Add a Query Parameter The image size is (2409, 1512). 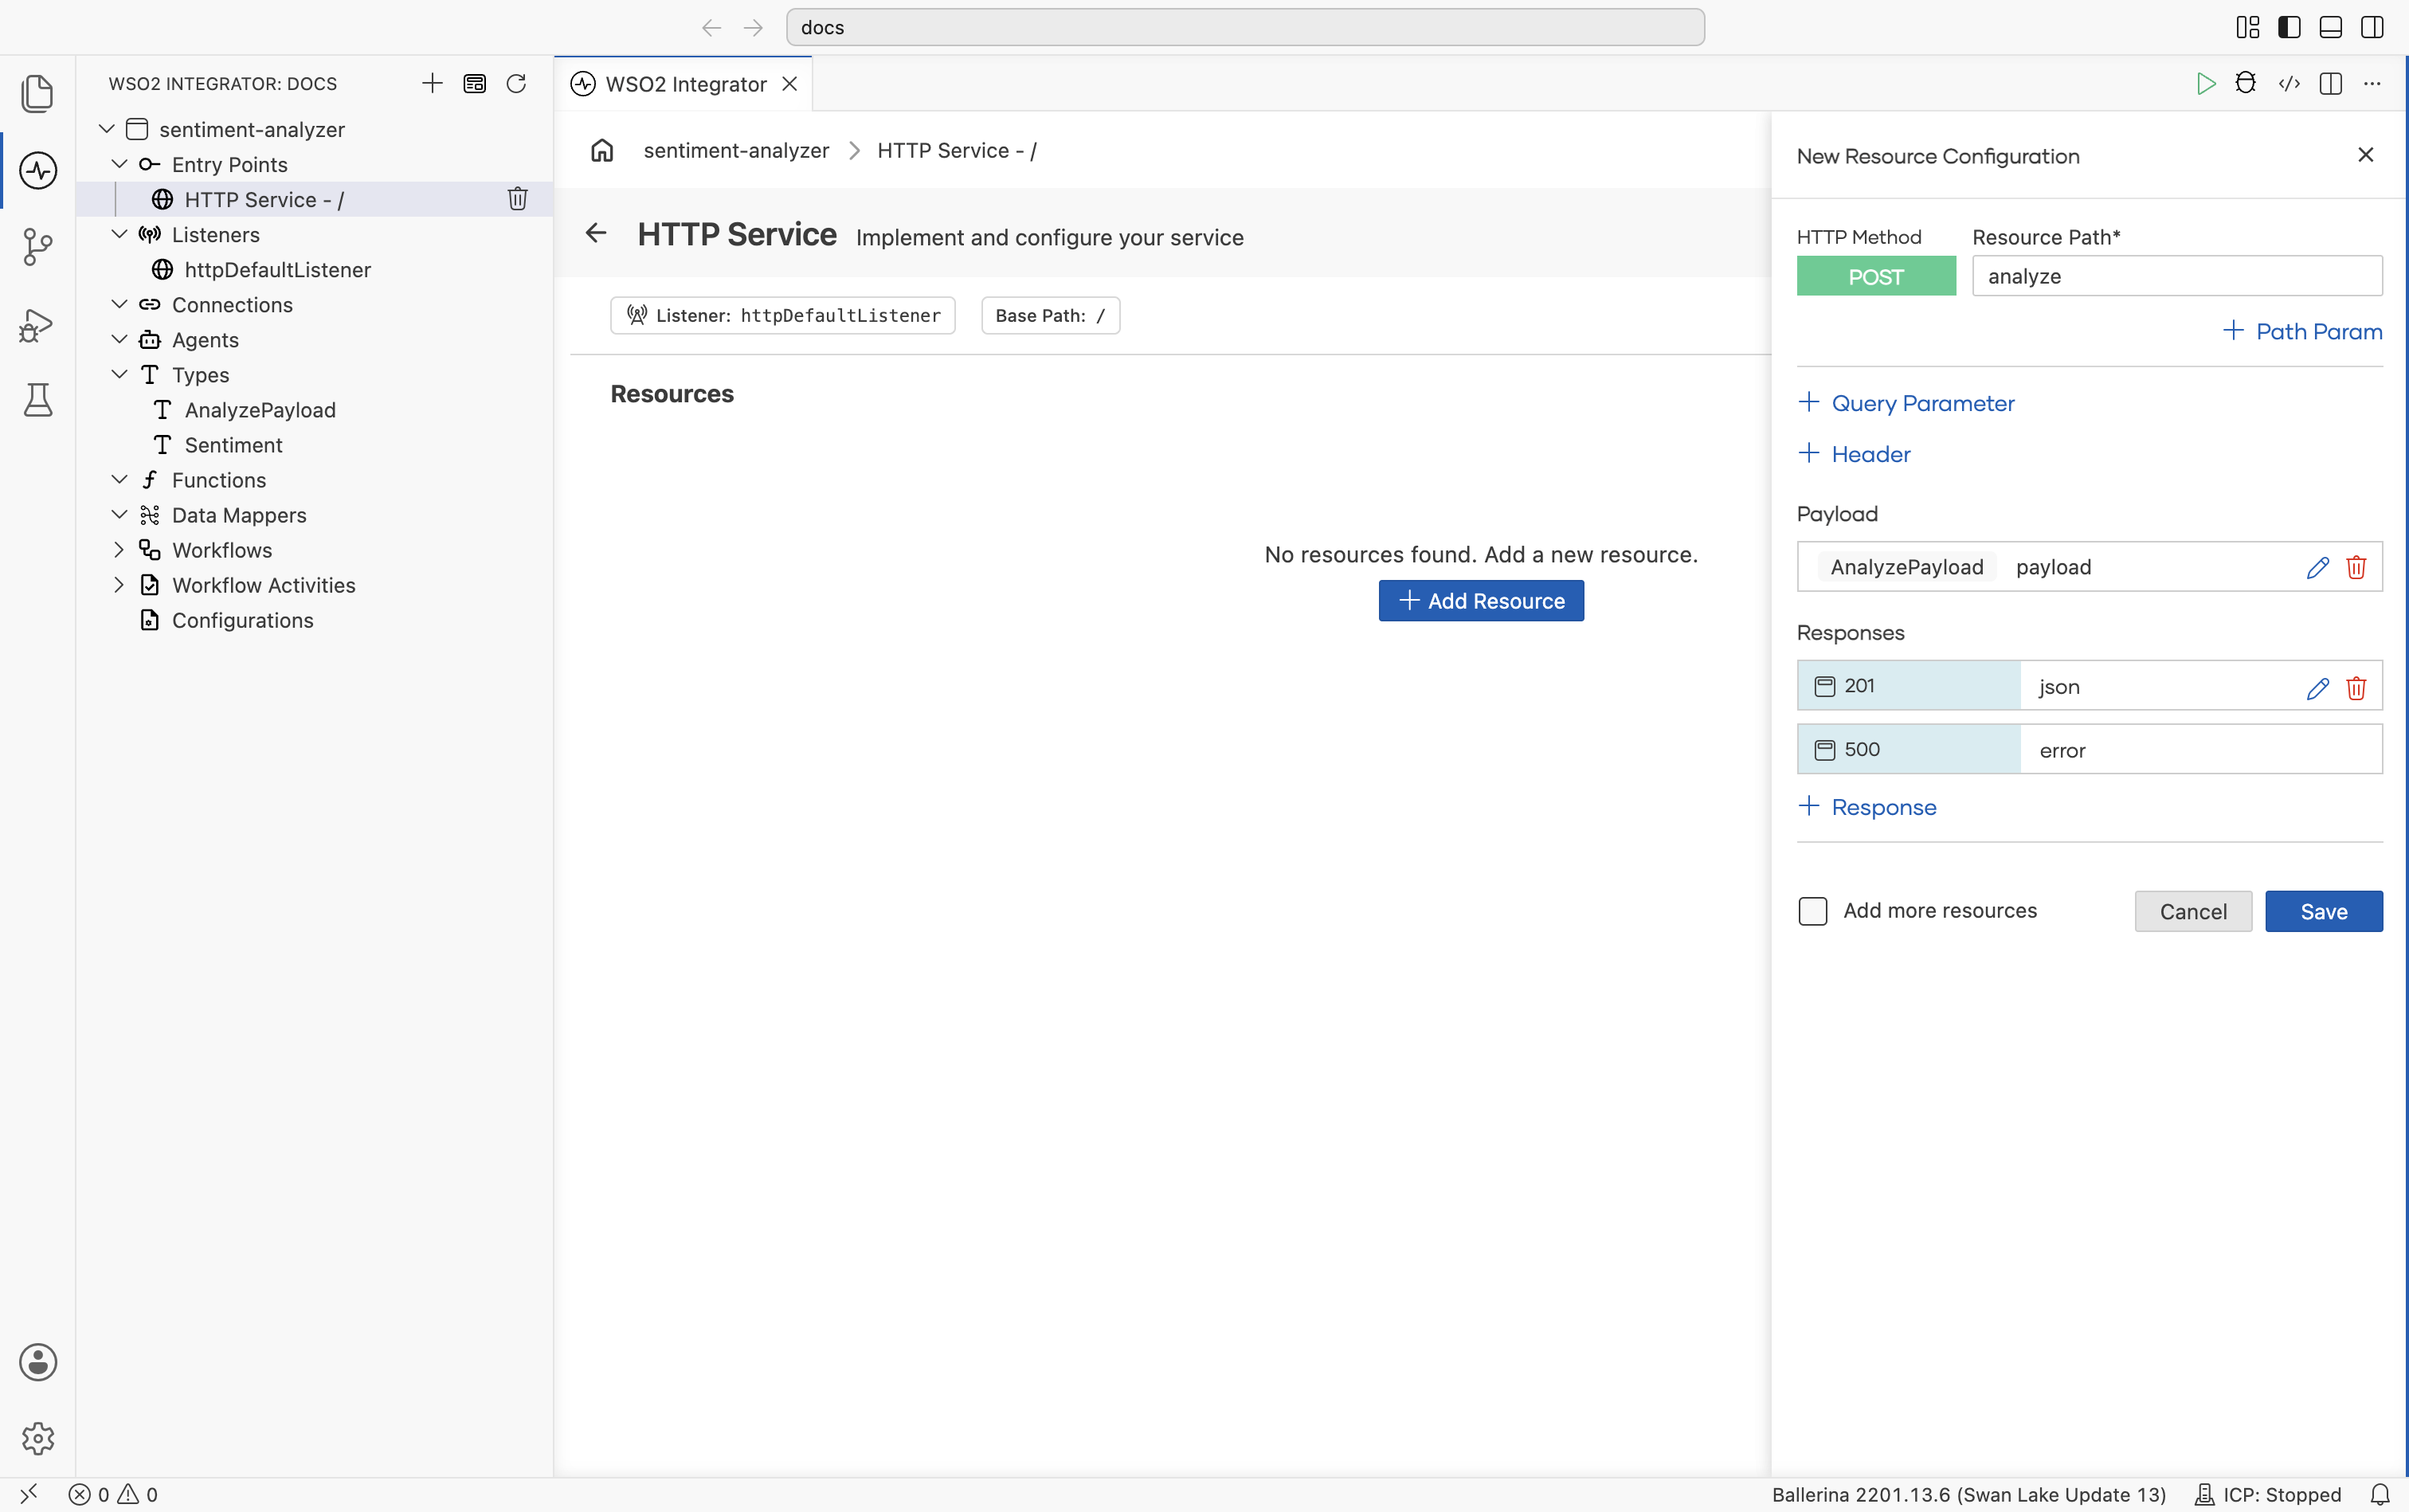[1906, 403]
